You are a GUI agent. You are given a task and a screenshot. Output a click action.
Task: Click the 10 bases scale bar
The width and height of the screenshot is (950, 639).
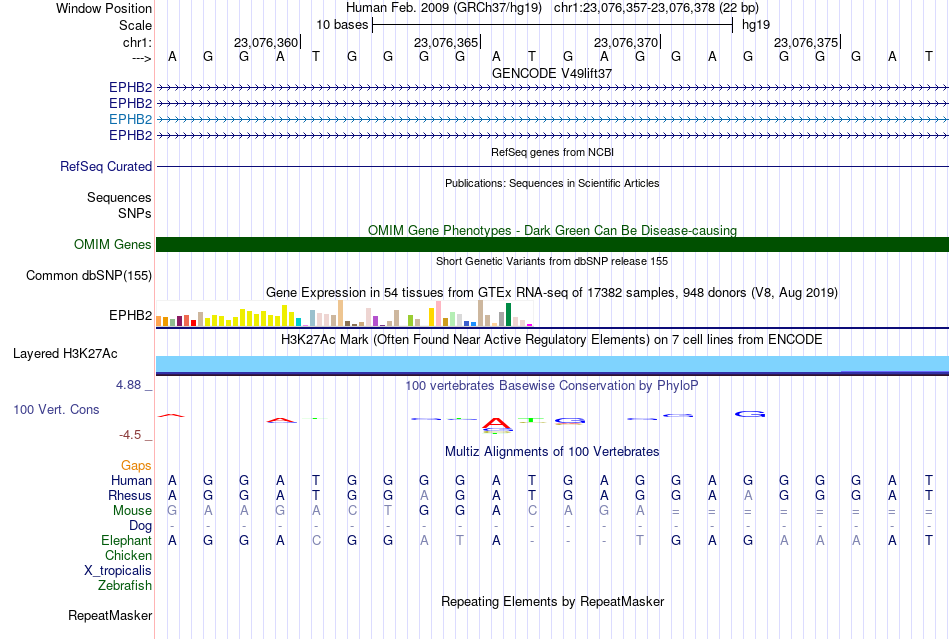(552, 25)
